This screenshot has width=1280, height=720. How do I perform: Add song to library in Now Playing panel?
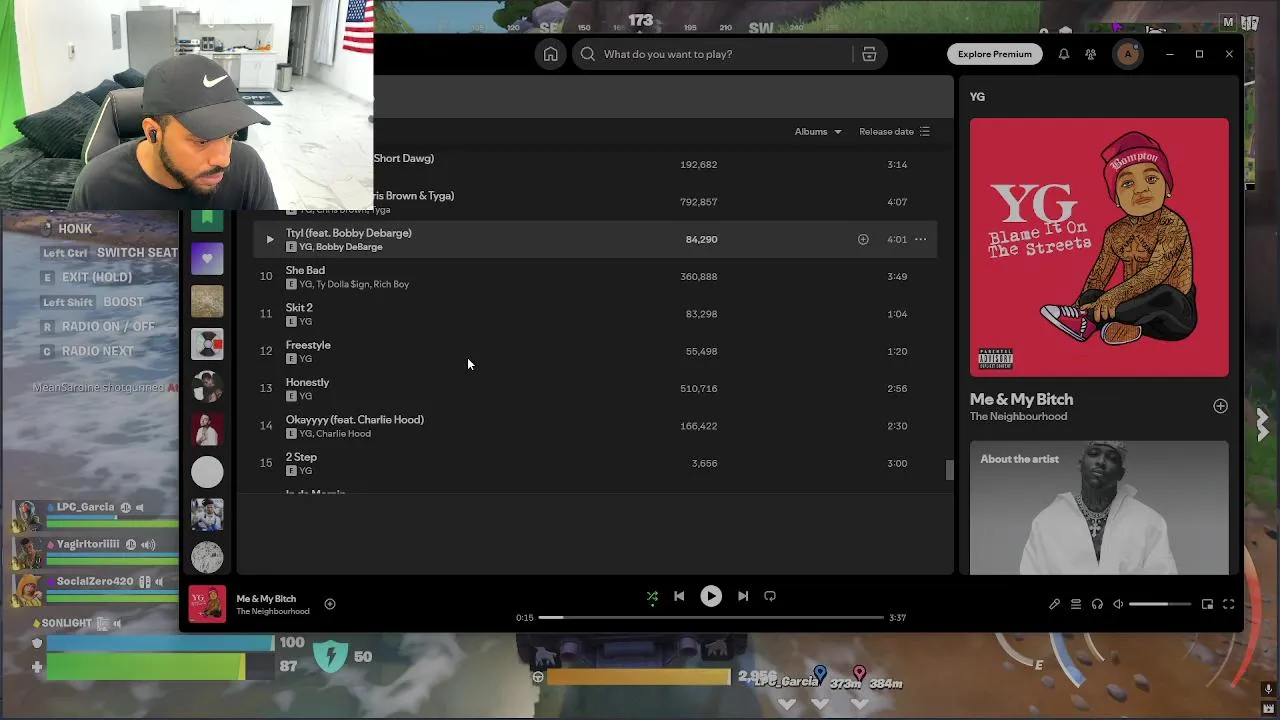[1220, 406]
